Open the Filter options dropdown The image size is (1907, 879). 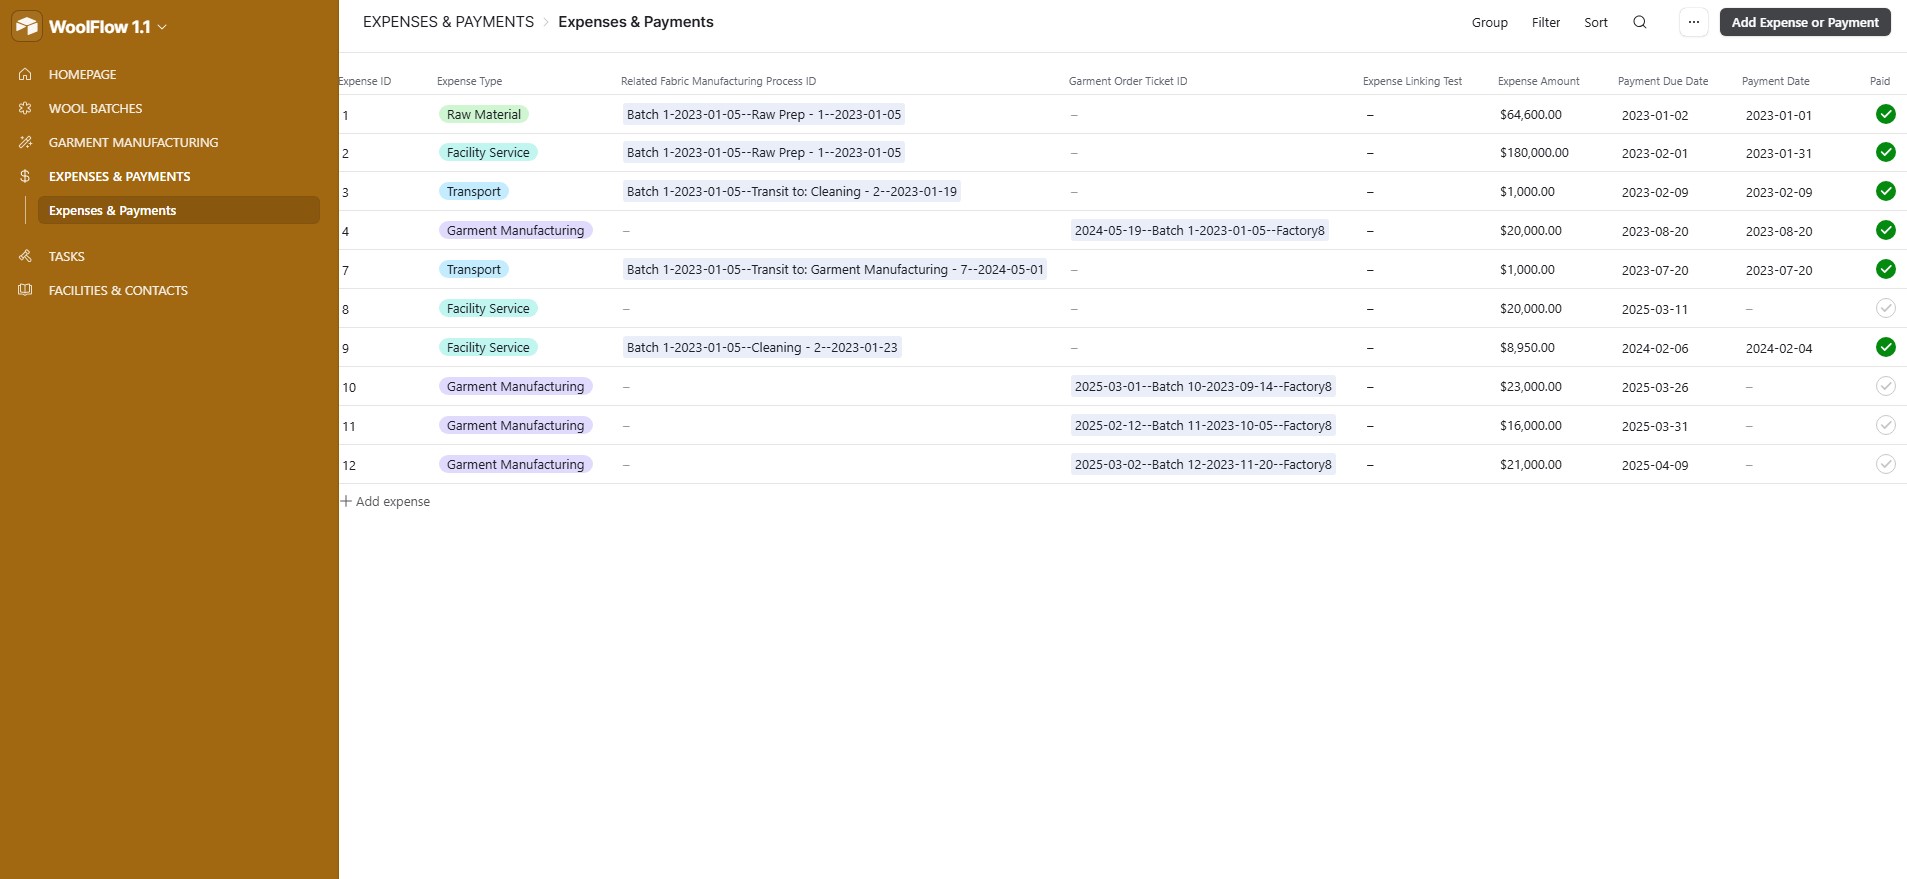click(x=1545, y=22)
